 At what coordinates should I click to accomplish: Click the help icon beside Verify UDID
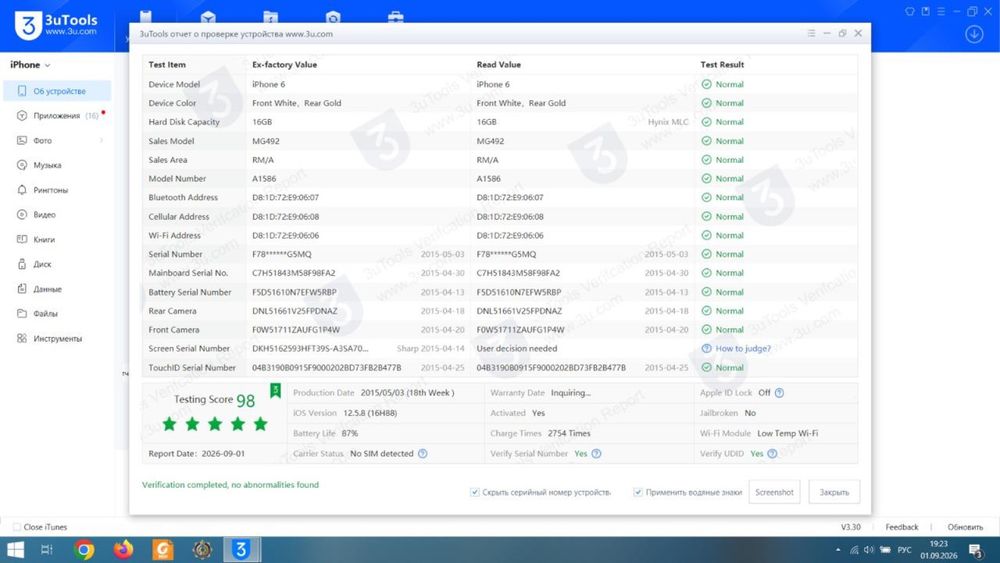pos(772,453)
